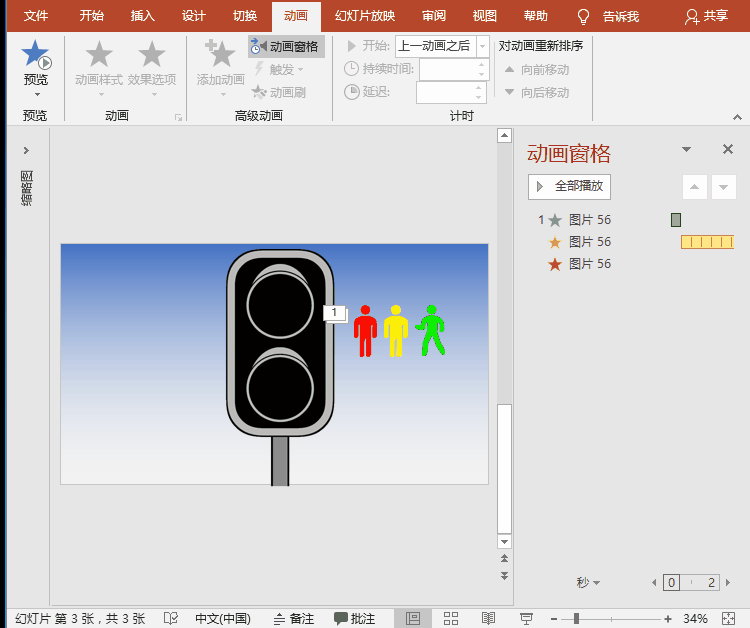
Task: Click the Share (共享) person icon
Action: tap(692, 17)
